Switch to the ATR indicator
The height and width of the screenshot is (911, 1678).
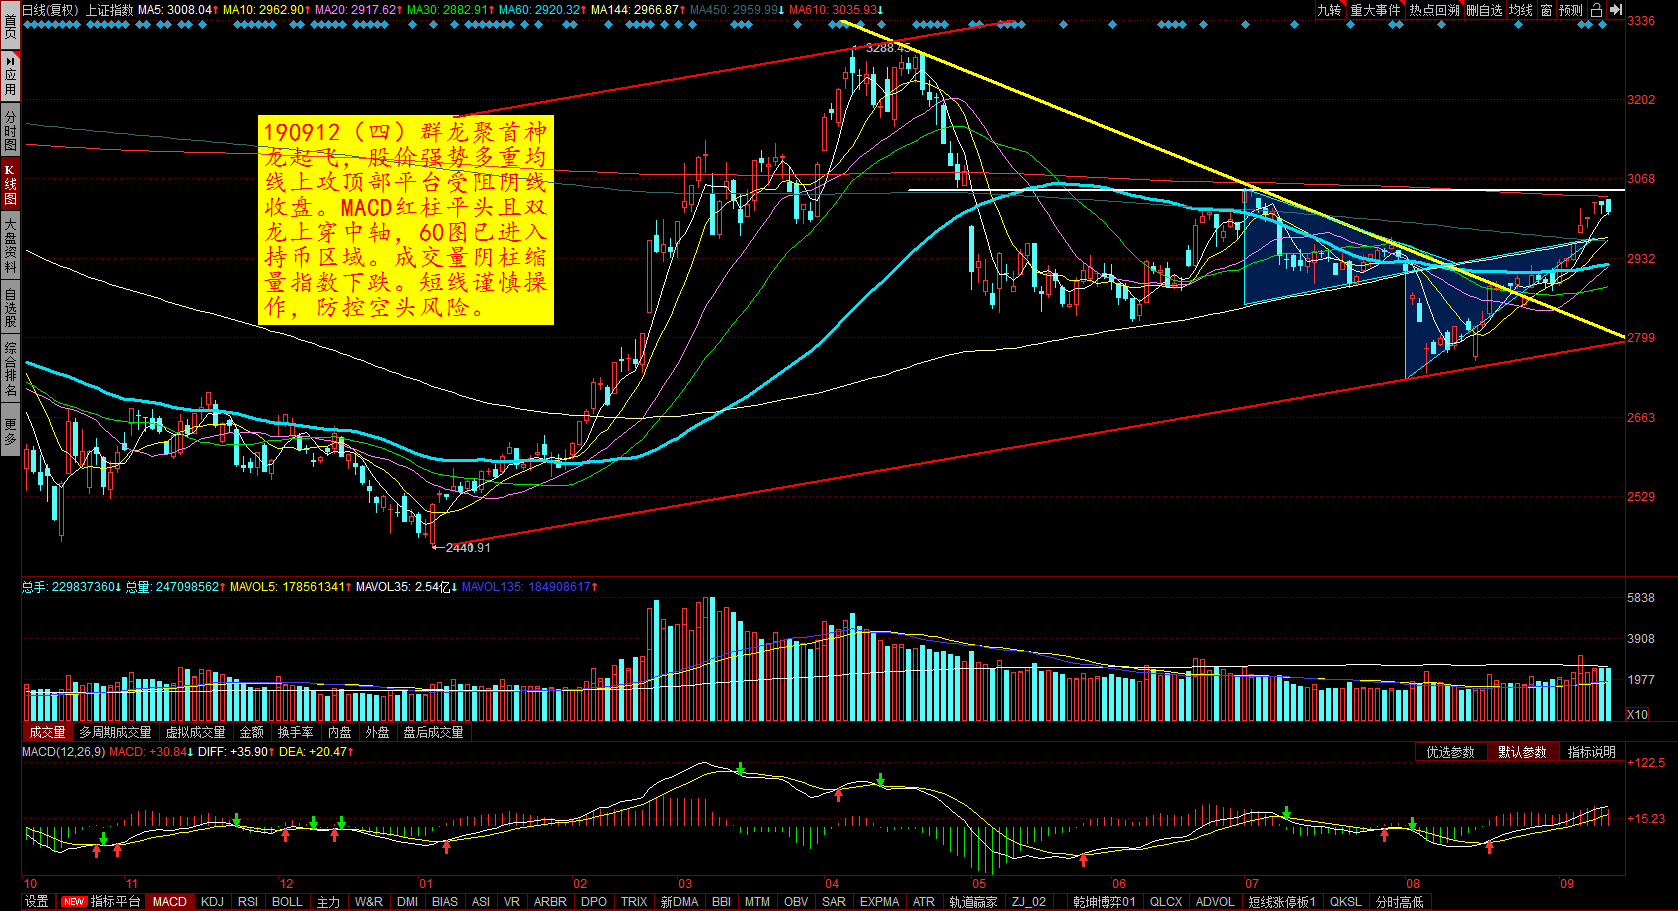click(924, 901)
